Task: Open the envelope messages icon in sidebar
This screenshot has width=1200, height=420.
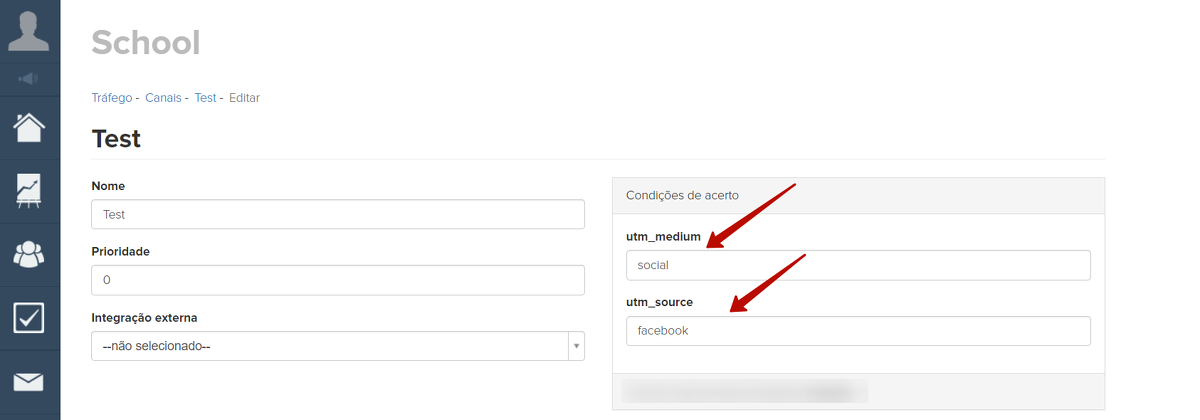Action: click(x=29, y=381)
